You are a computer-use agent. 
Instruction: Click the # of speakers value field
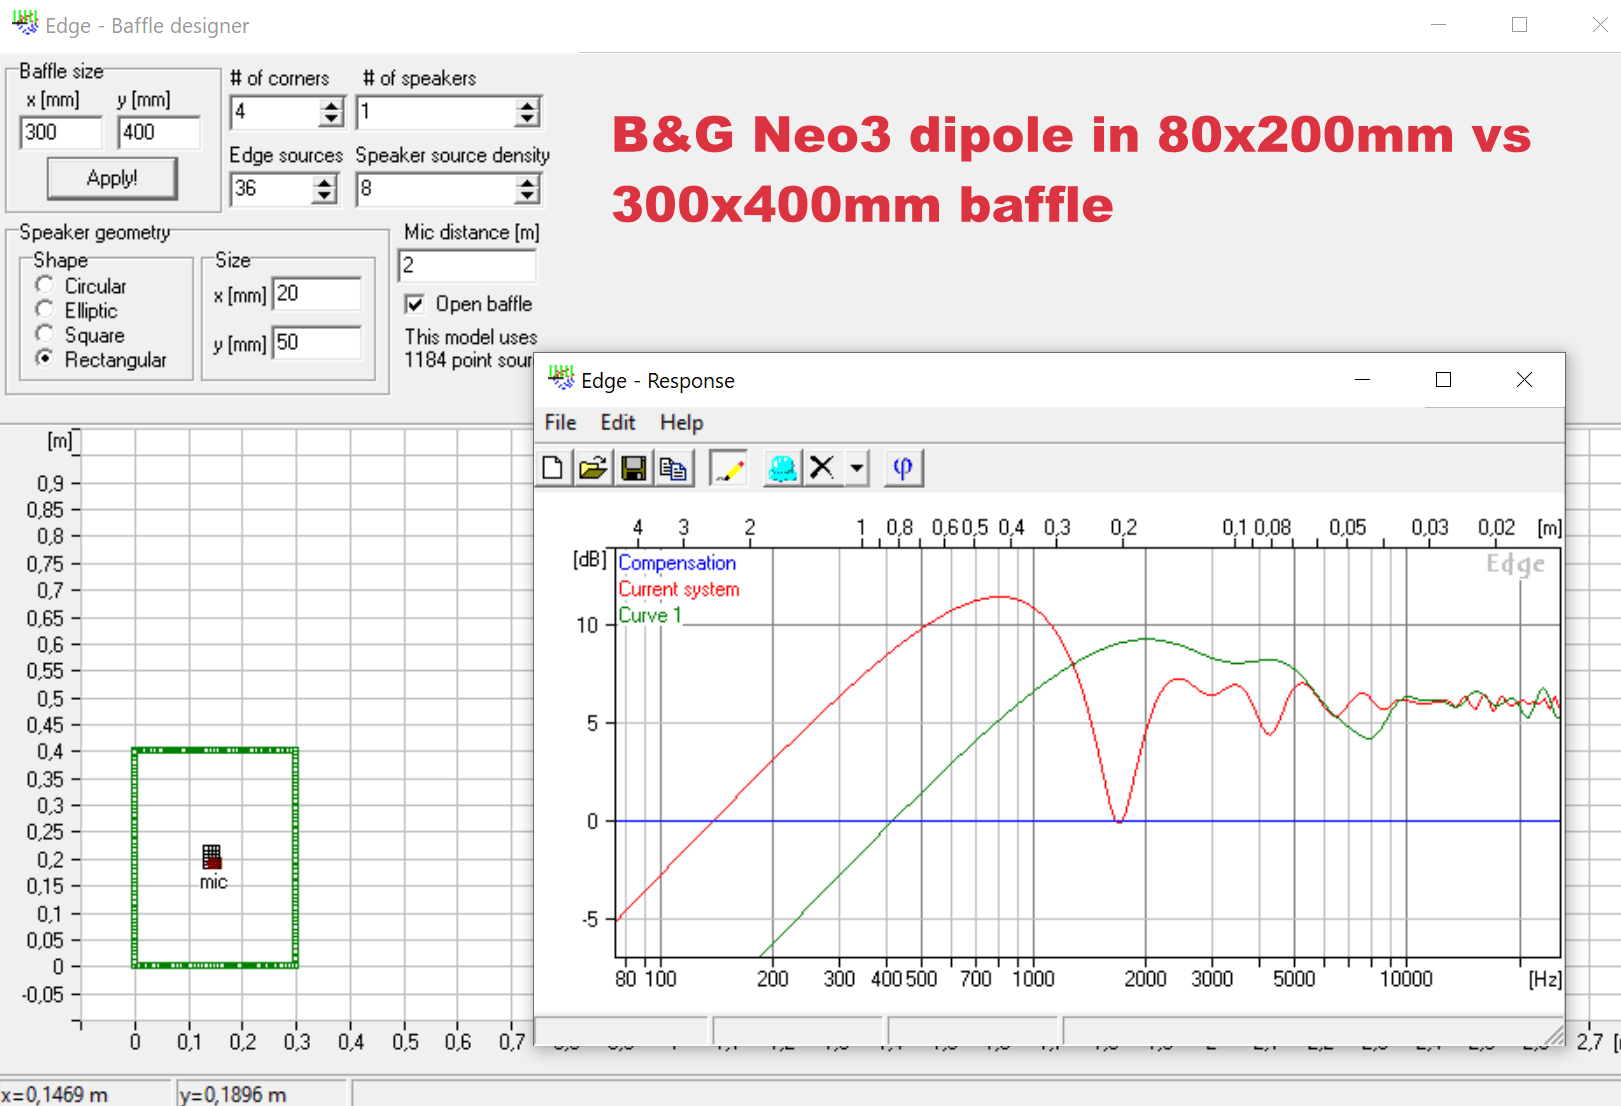(x=437, y=112)
